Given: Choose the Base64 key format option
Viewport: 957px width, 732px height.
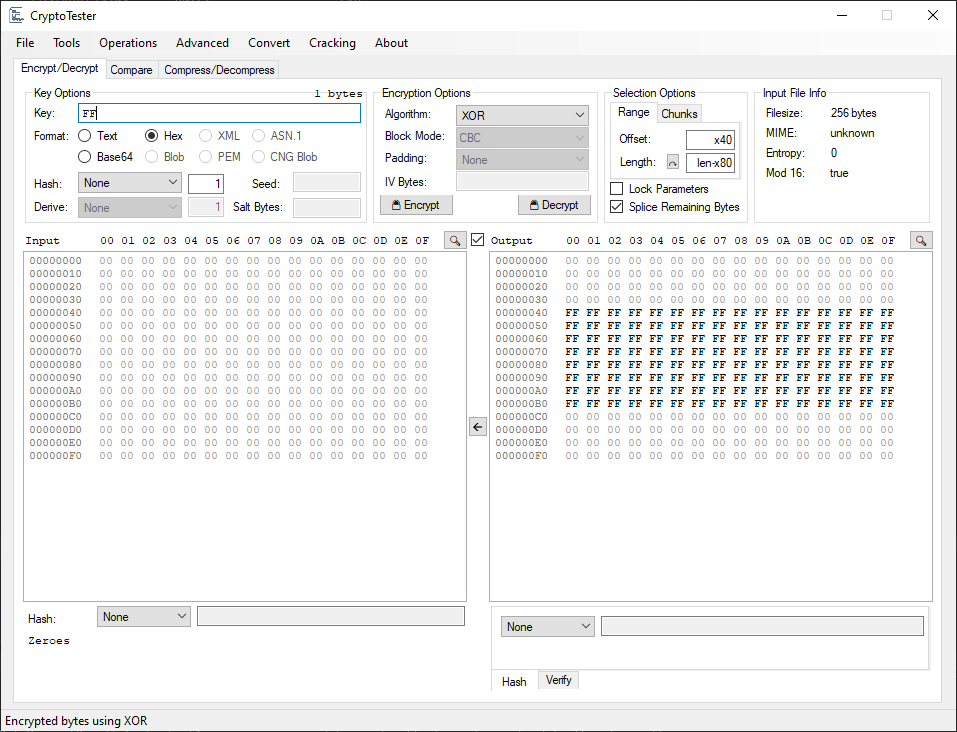Looking at the screenshot, I should 85,157.
